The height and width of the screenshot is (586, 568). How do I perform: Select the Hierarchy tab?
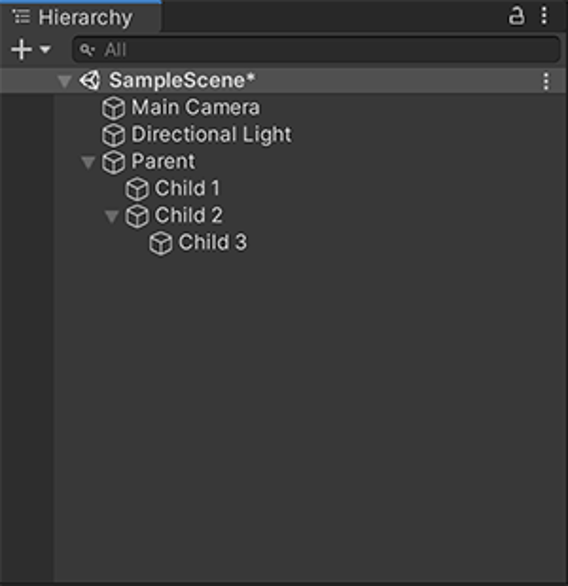click(81, 17)
